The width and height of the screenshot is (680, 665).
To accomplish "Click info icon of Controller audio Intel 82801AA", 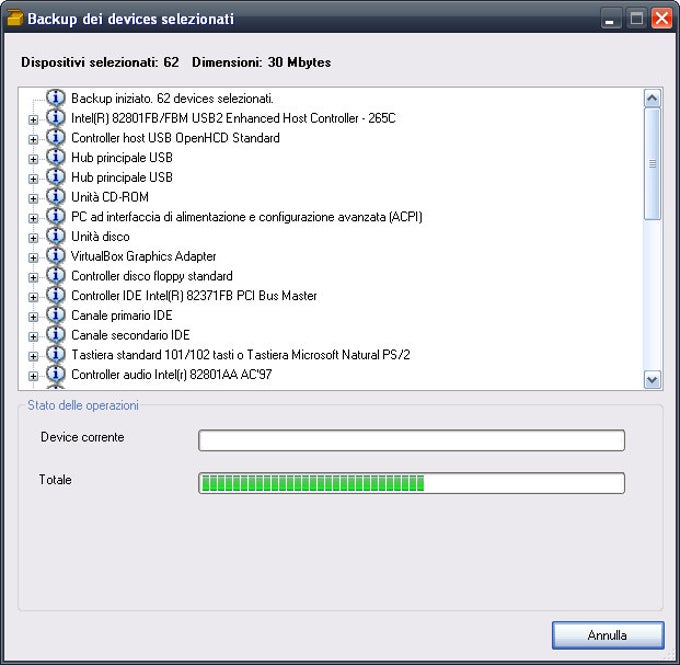I will [x=56, y=374].
